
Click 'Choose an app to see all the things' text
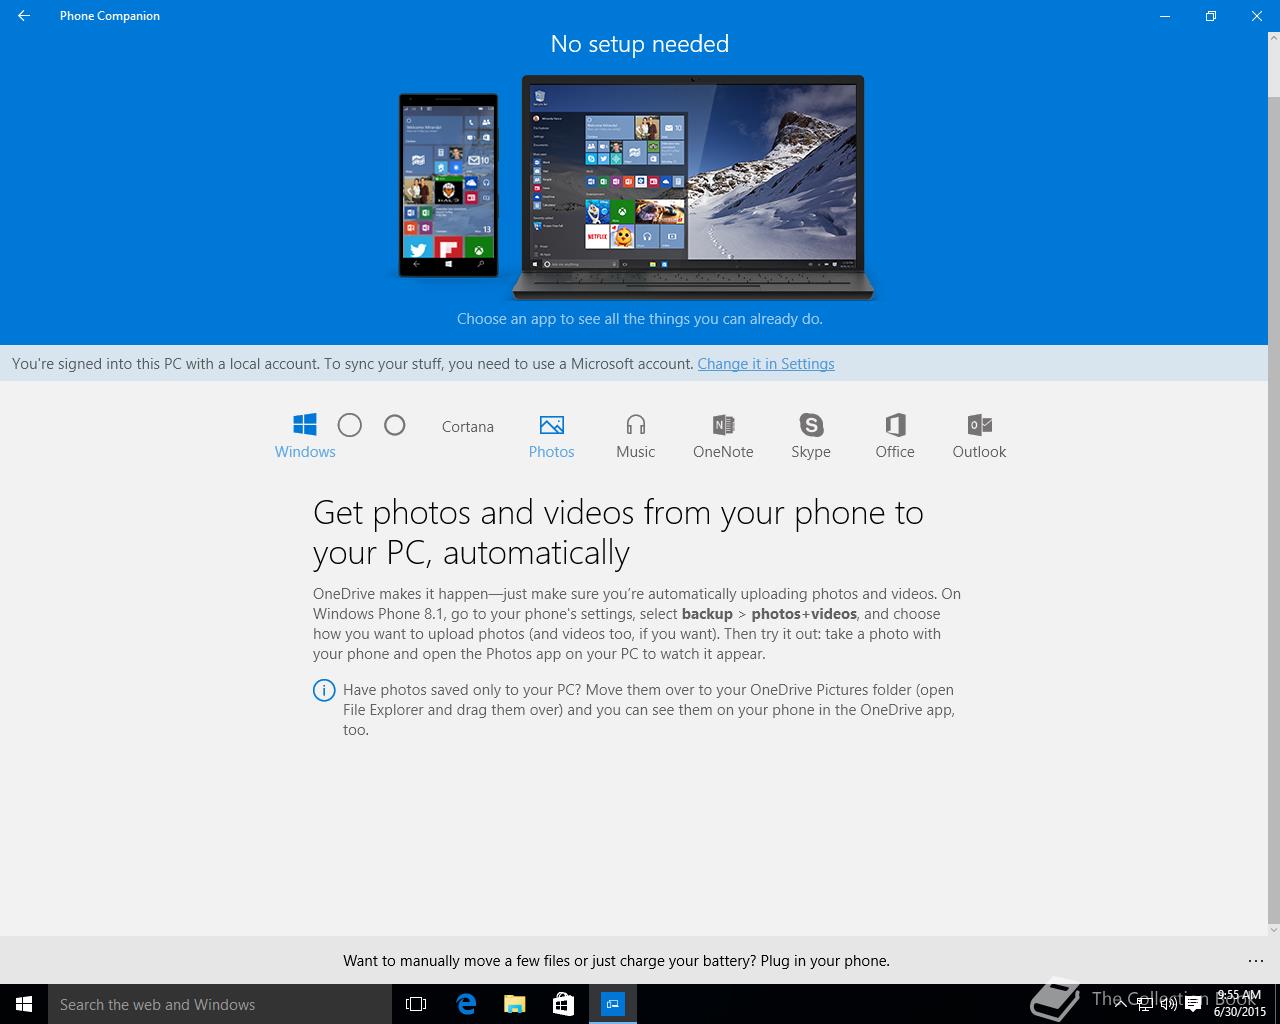[640, 319]
